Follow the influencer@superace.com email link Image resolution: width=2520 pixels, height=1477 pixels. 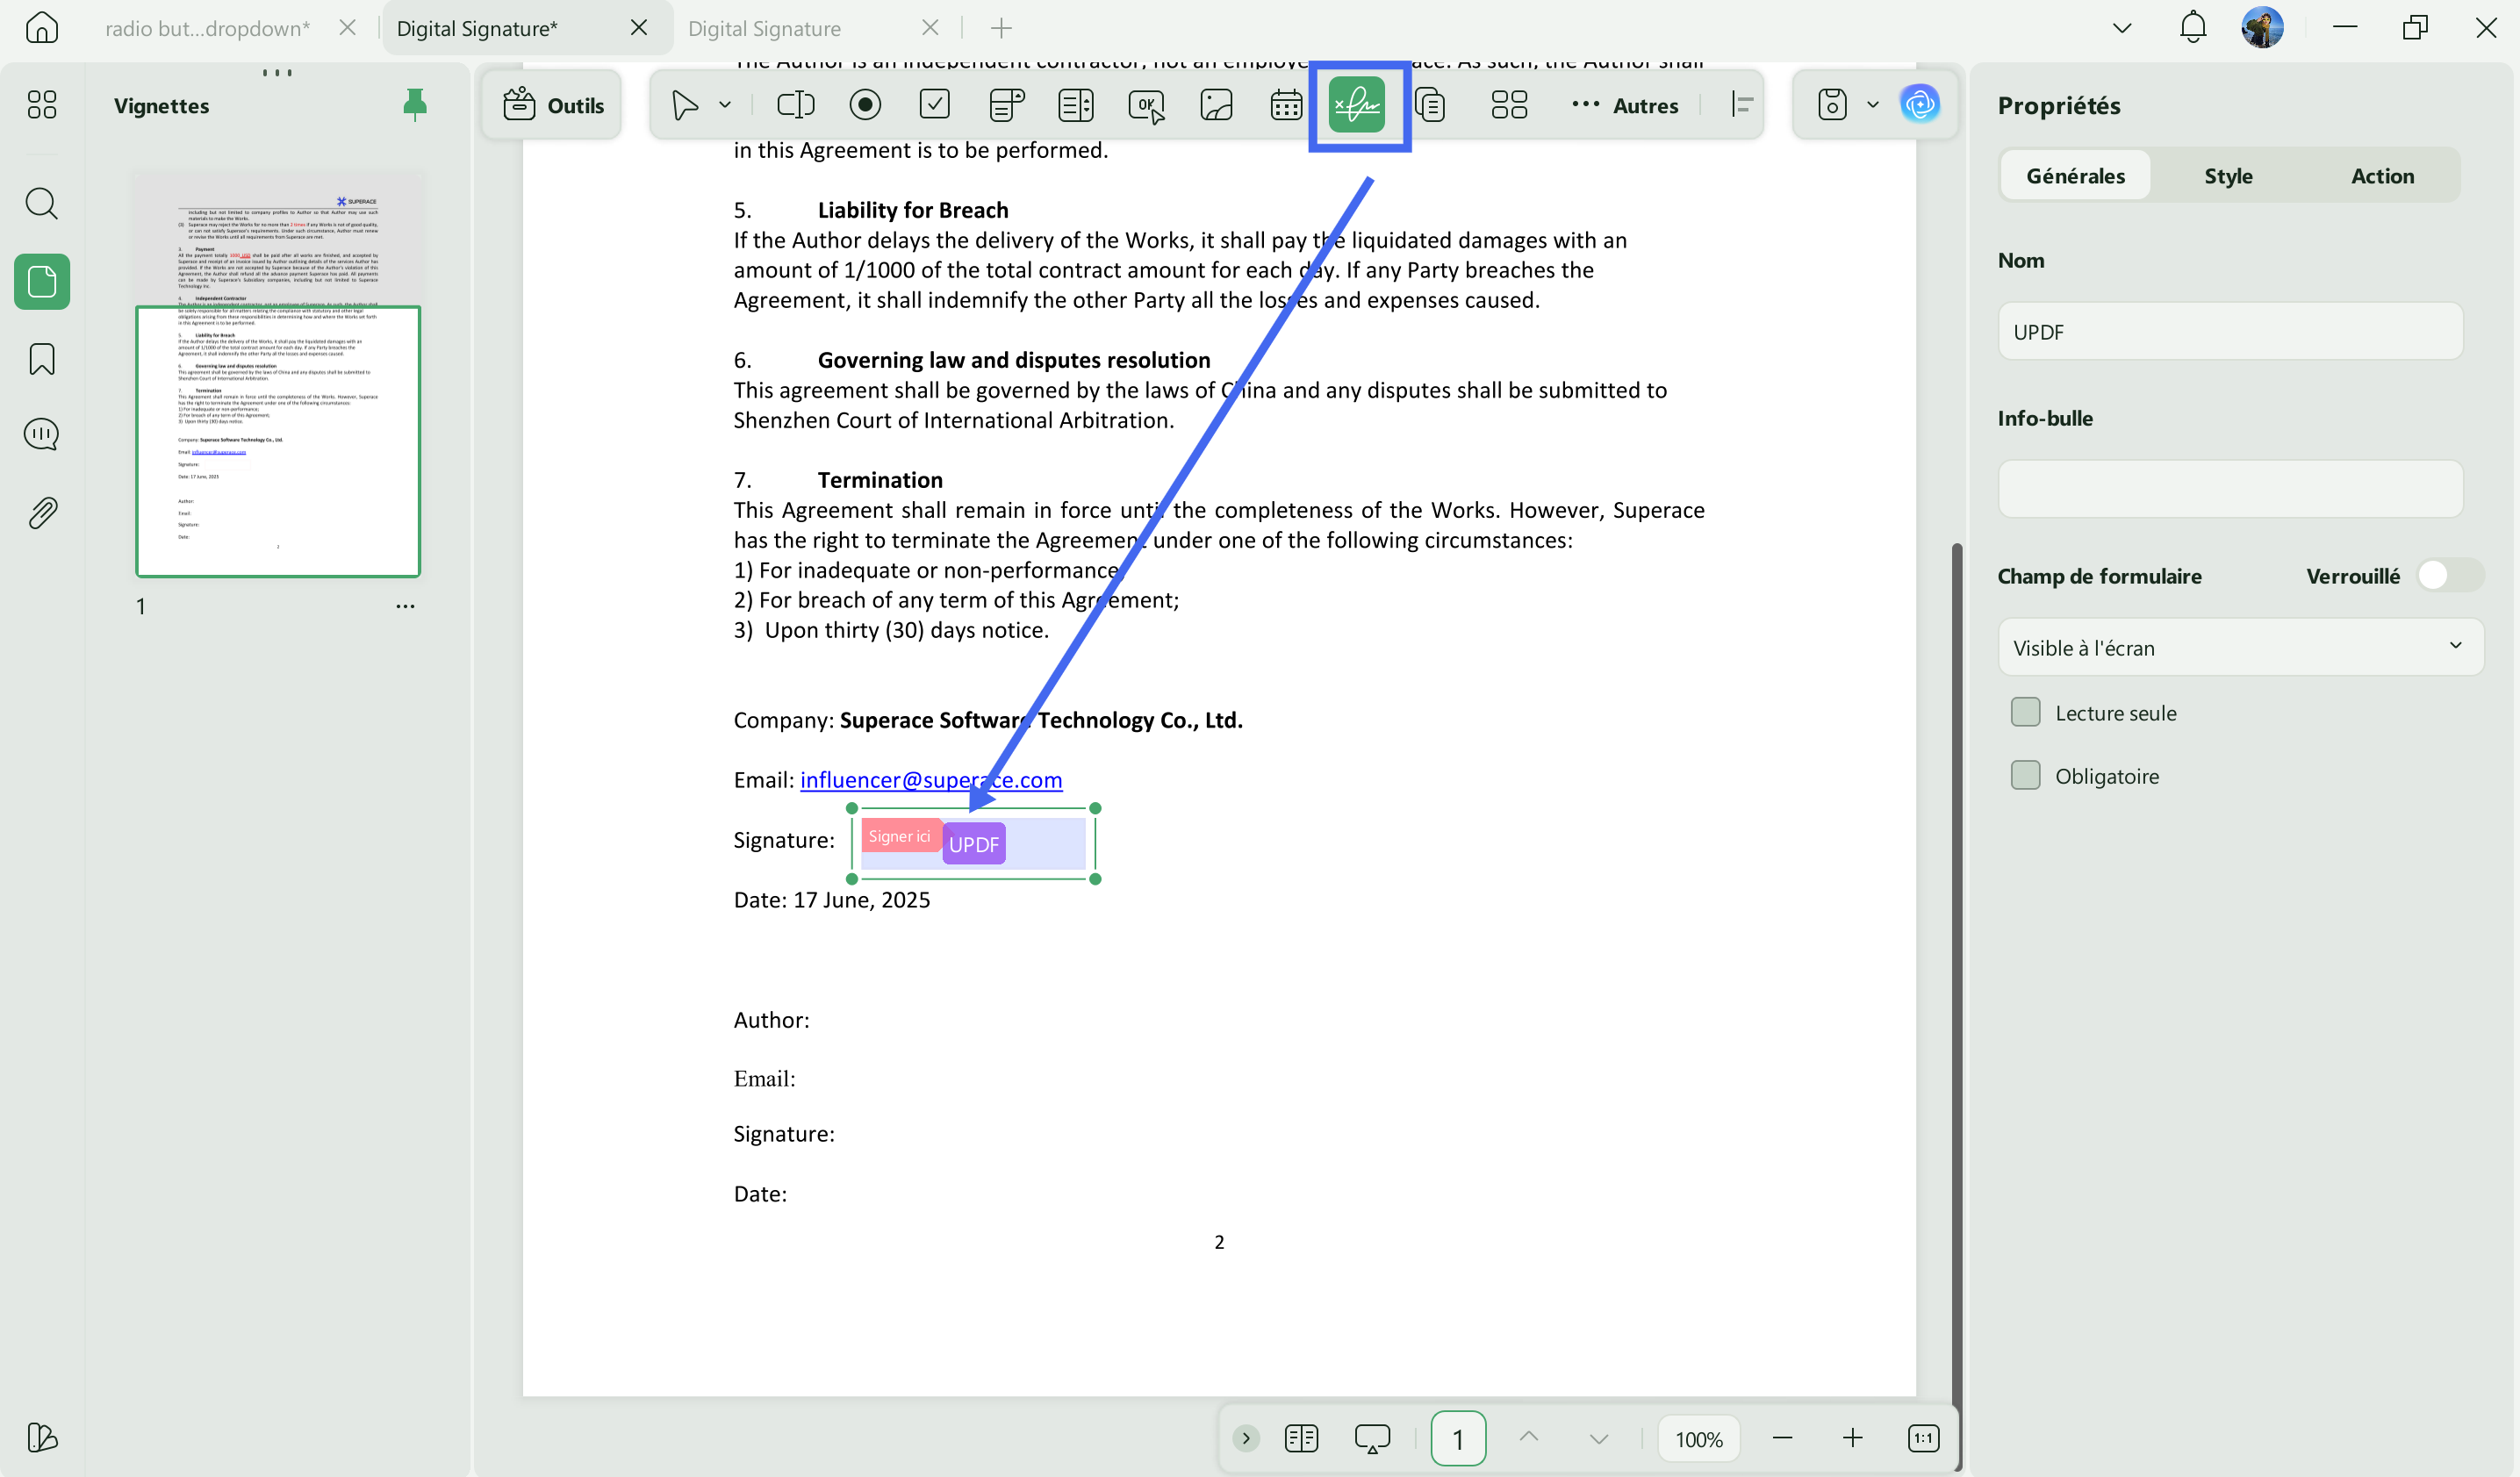(931, 779)
